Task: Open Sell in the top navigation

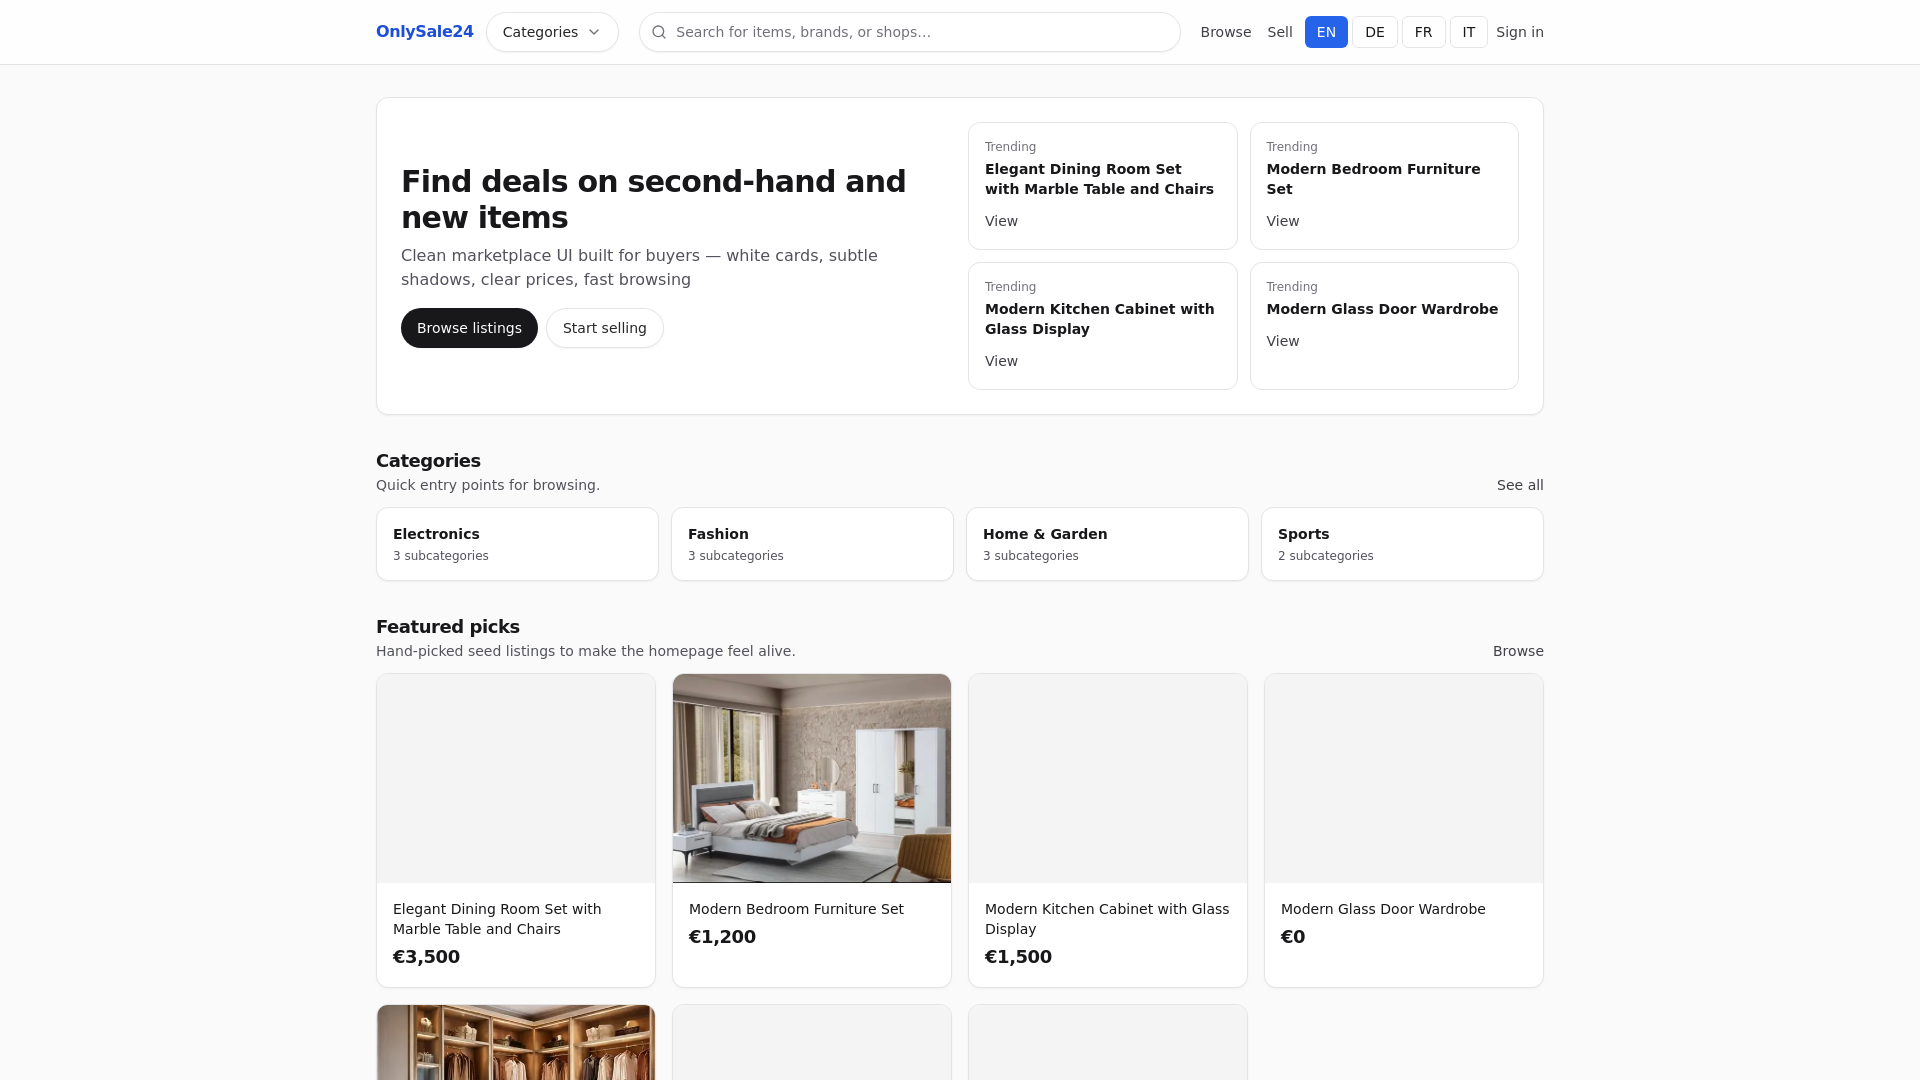Action: (1280, 32)
